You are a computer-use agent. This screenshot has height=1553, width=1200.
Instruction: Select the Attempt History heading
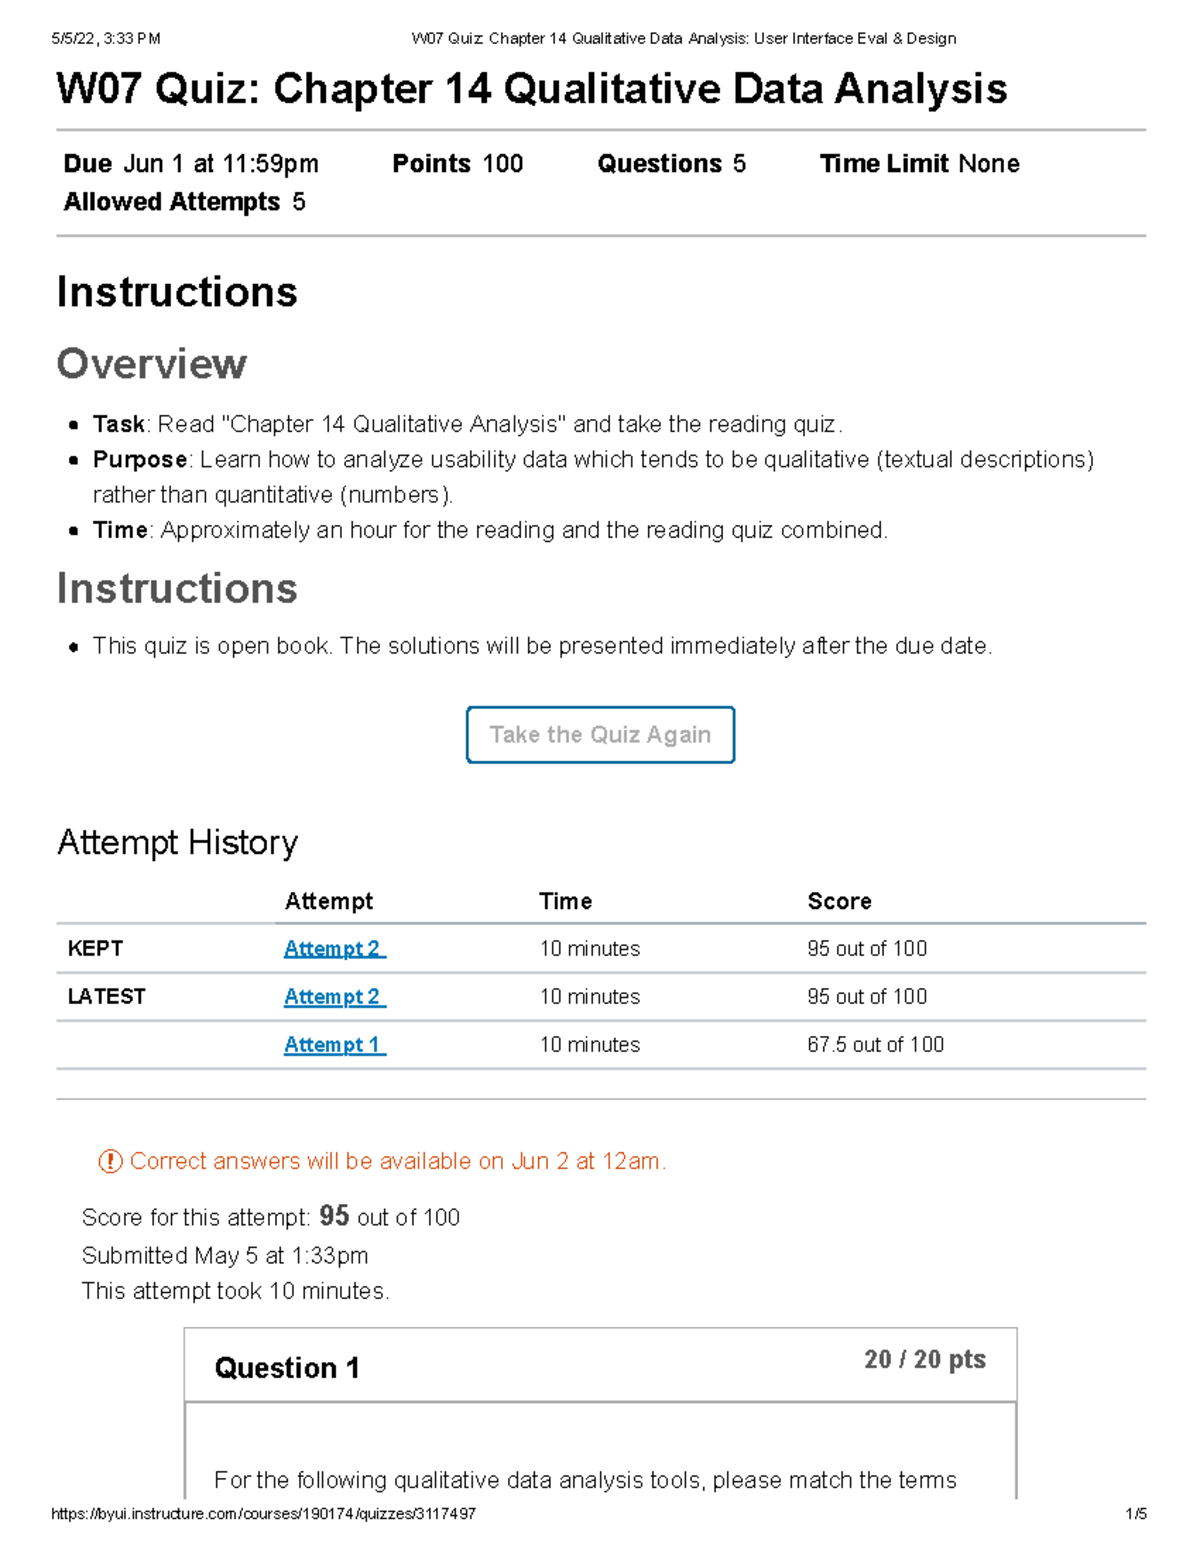[177, 842]
